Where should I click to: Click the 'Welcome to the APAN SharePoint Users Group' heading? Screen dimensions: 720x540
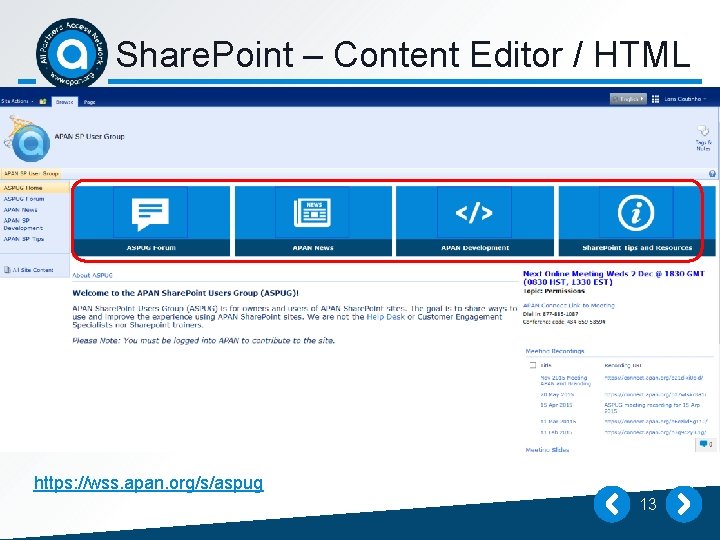(x=186, y=293)
